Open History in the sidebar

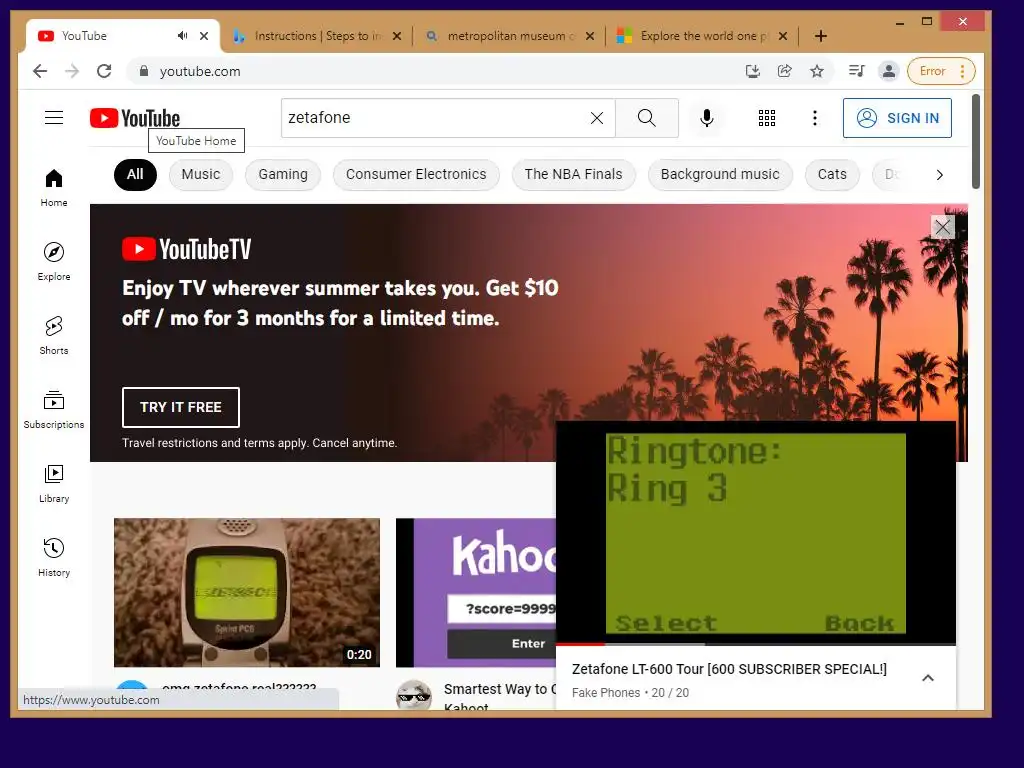tap(54, 557)
